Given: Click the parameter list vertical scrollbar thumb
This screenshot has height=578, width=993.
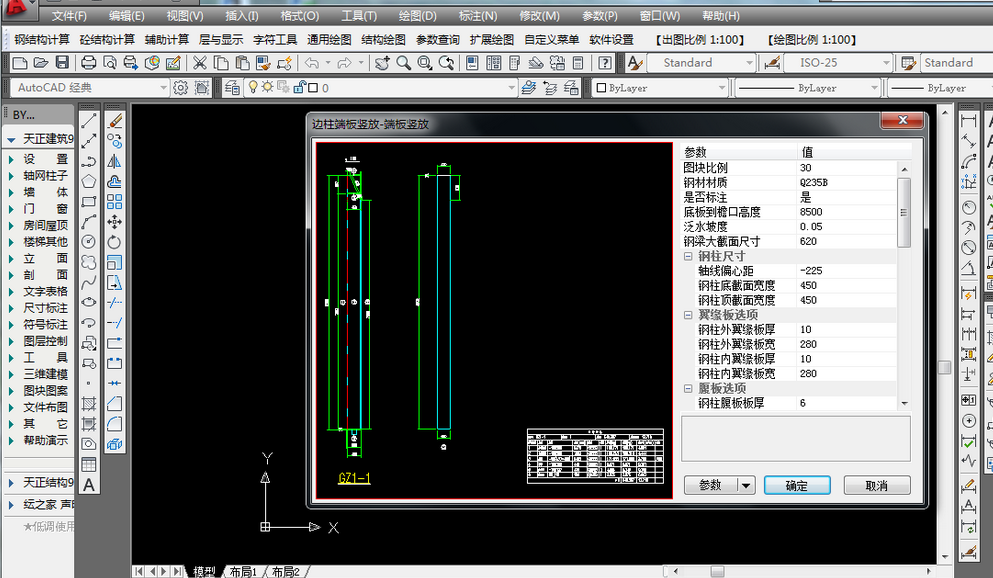Looking at the screenshot, I should click(x=904, y=213).
